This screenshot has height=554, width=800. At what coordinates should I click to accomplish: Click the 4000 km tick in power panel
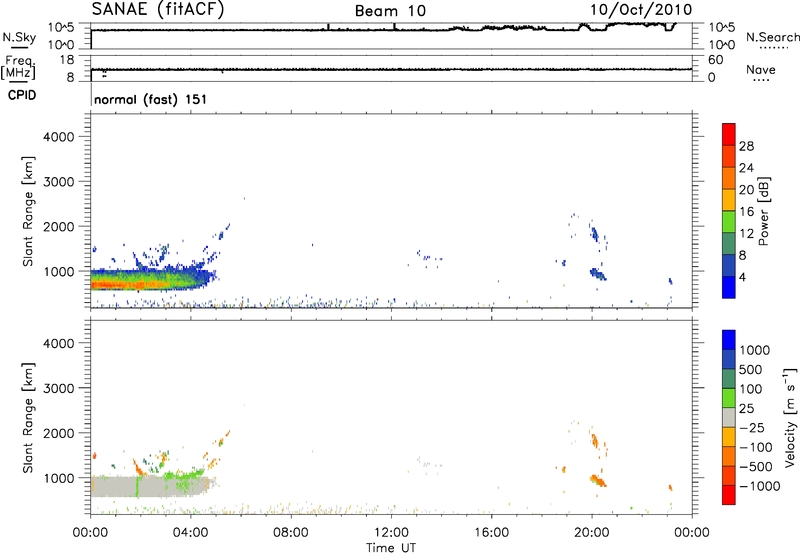click(x=59, y=137)
